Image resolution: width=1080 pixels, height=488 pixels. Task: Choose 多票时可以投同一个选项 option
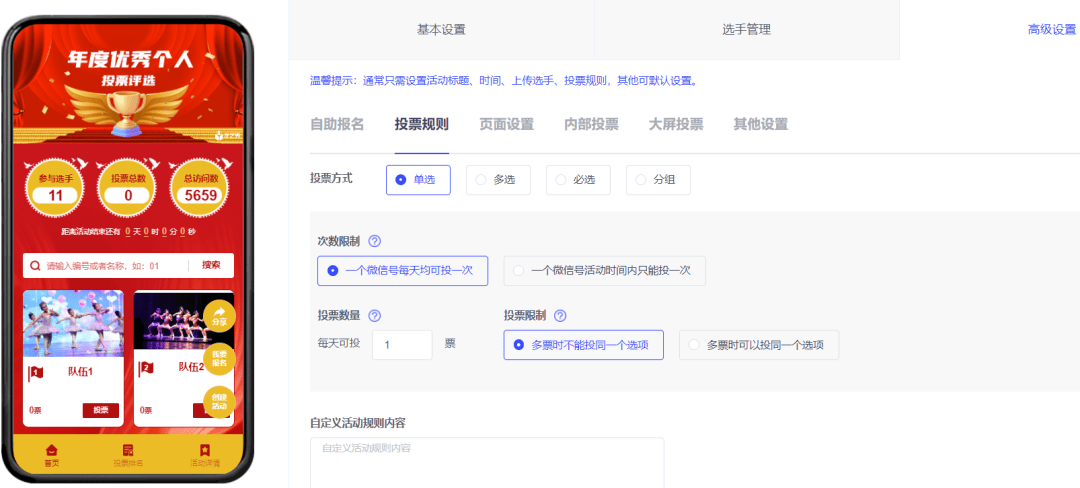pos(758,345)
